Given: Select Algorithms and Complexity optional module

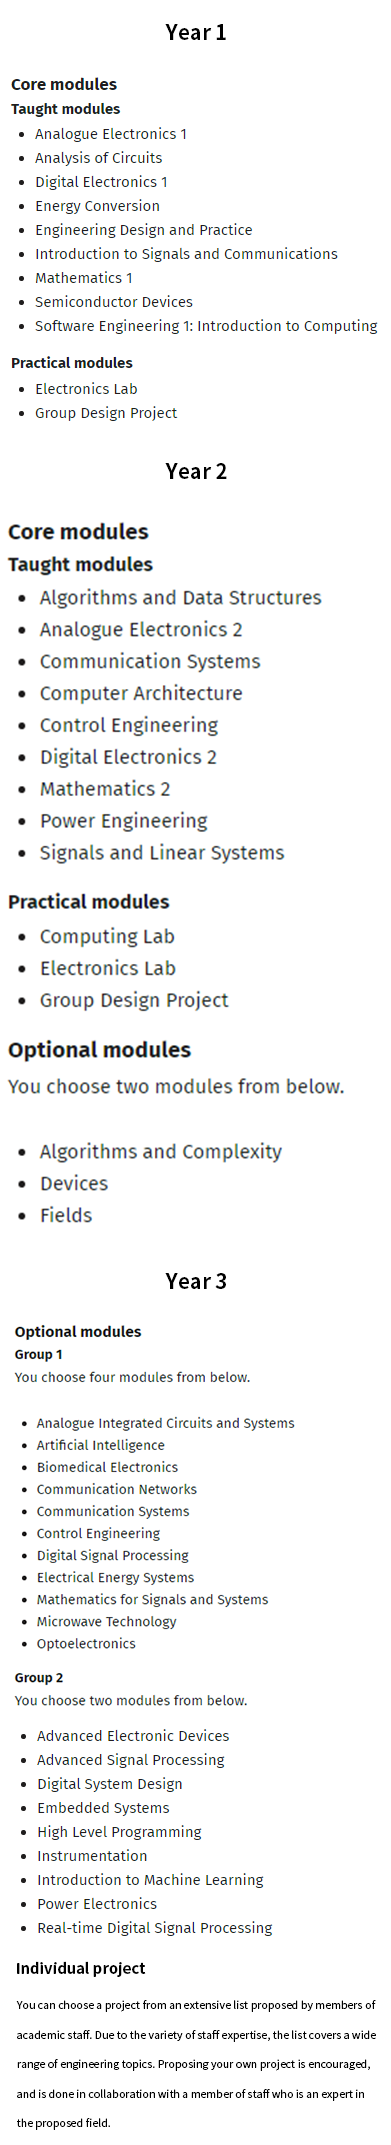Looking at the screenshot, I should pyautogui.click(x=161, y=1152).
